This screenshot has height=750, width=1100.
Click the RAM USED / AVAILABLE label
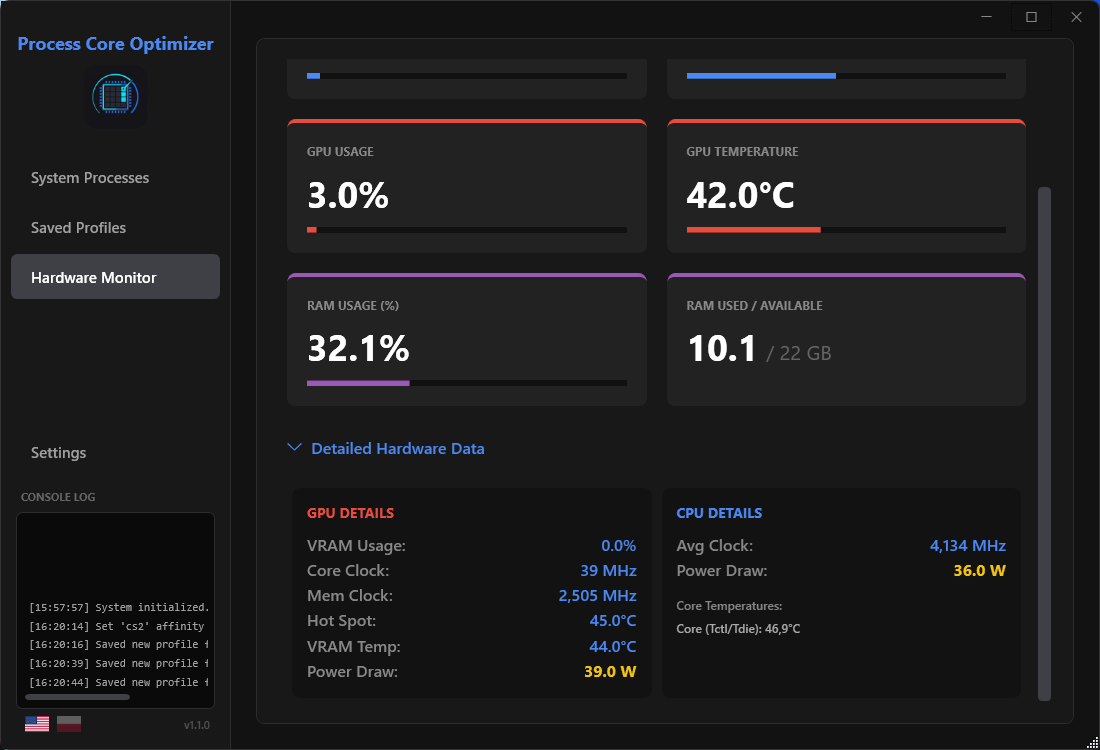(x=754, y=305)
